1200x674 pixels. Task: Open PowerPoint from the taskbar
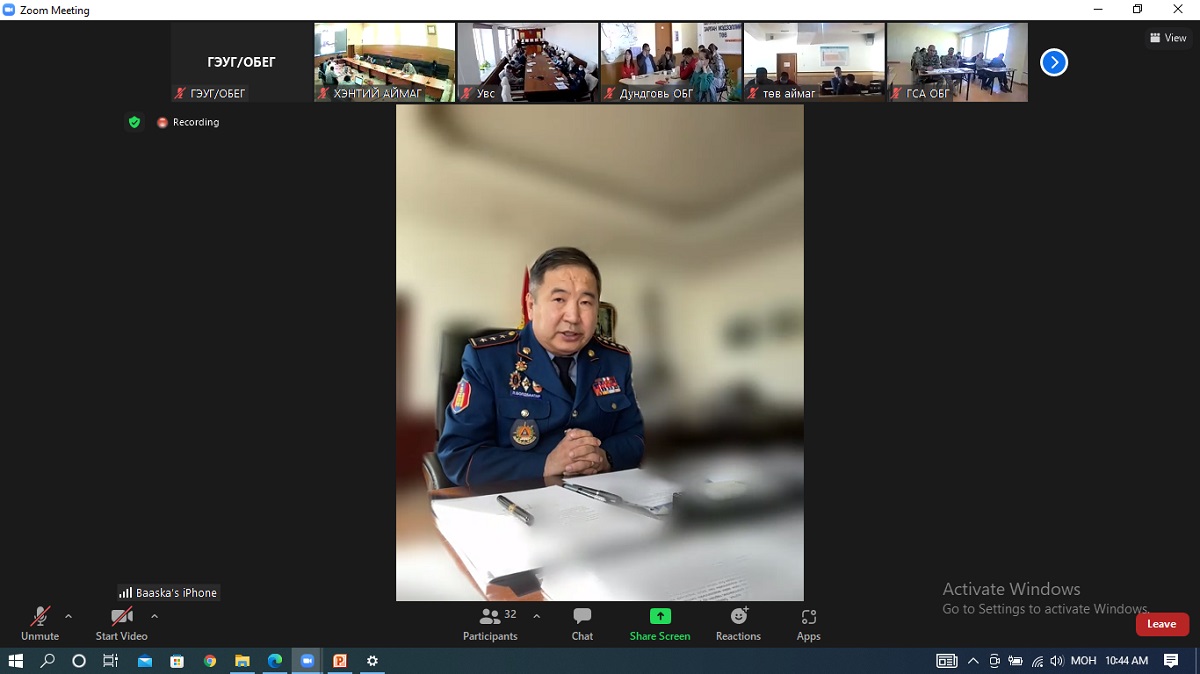point(340,661)
